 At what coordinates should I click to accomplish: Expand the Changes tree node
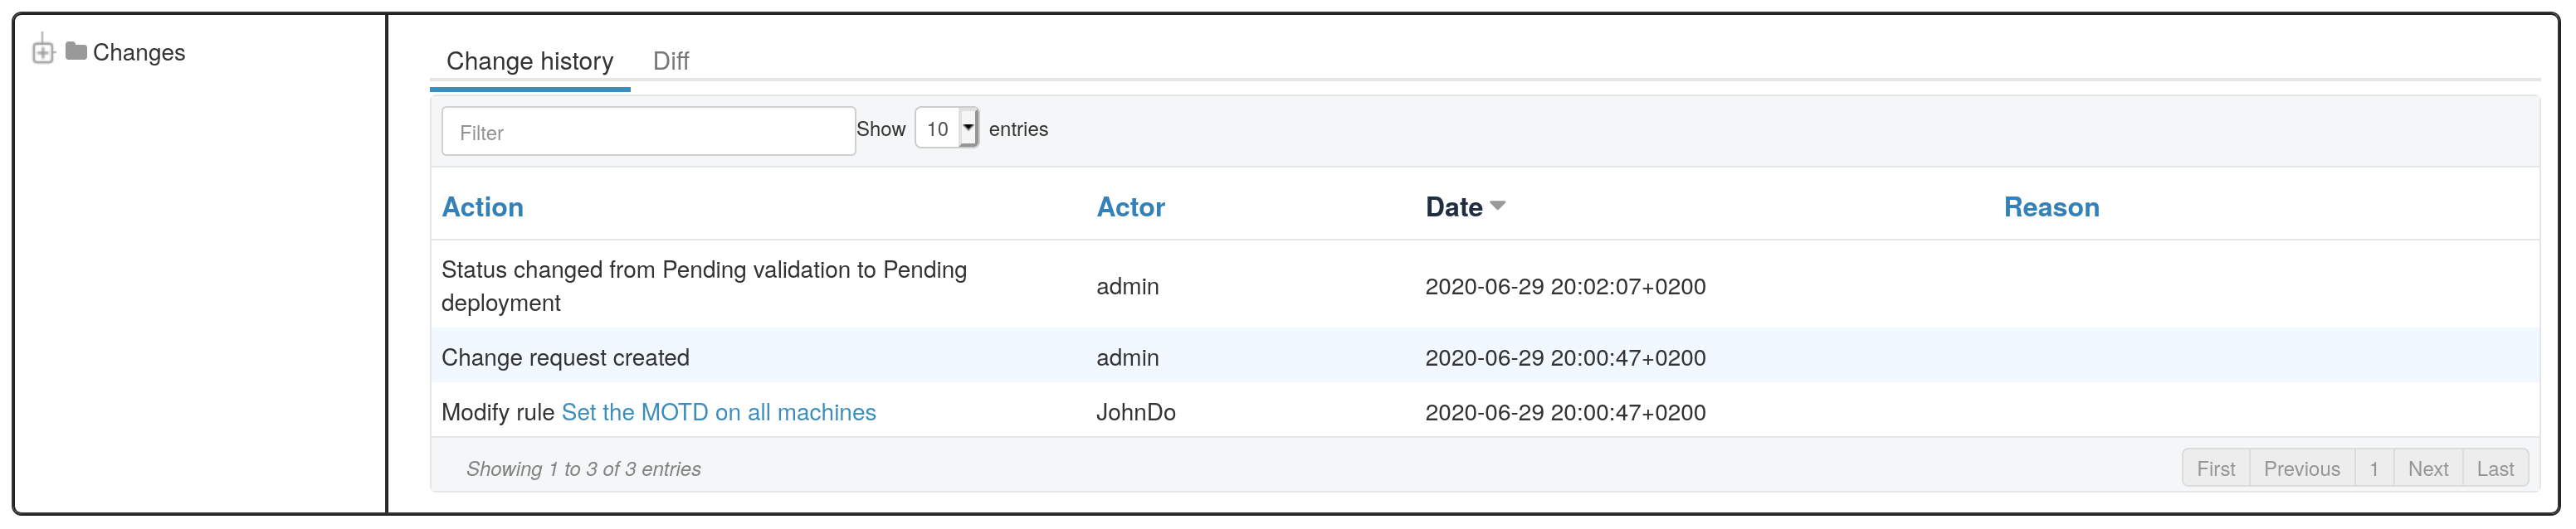point(42,52)
